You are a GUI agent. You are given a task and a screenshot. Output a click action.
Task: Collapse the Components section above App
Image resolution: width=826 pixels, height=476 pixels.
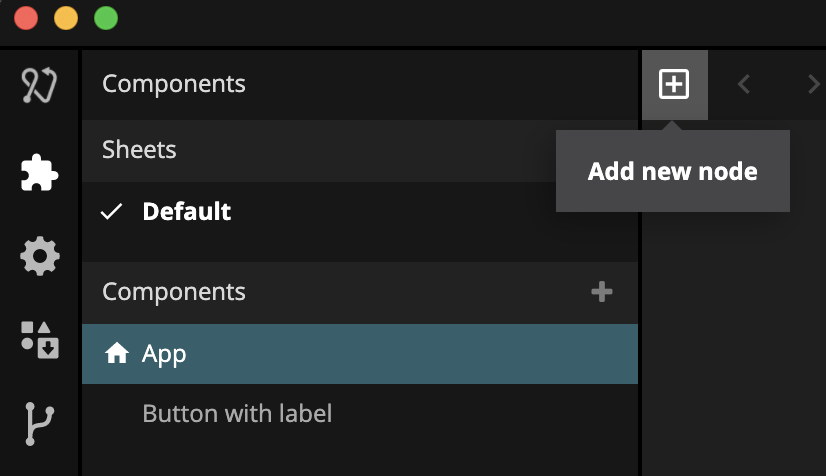[174, 292]
